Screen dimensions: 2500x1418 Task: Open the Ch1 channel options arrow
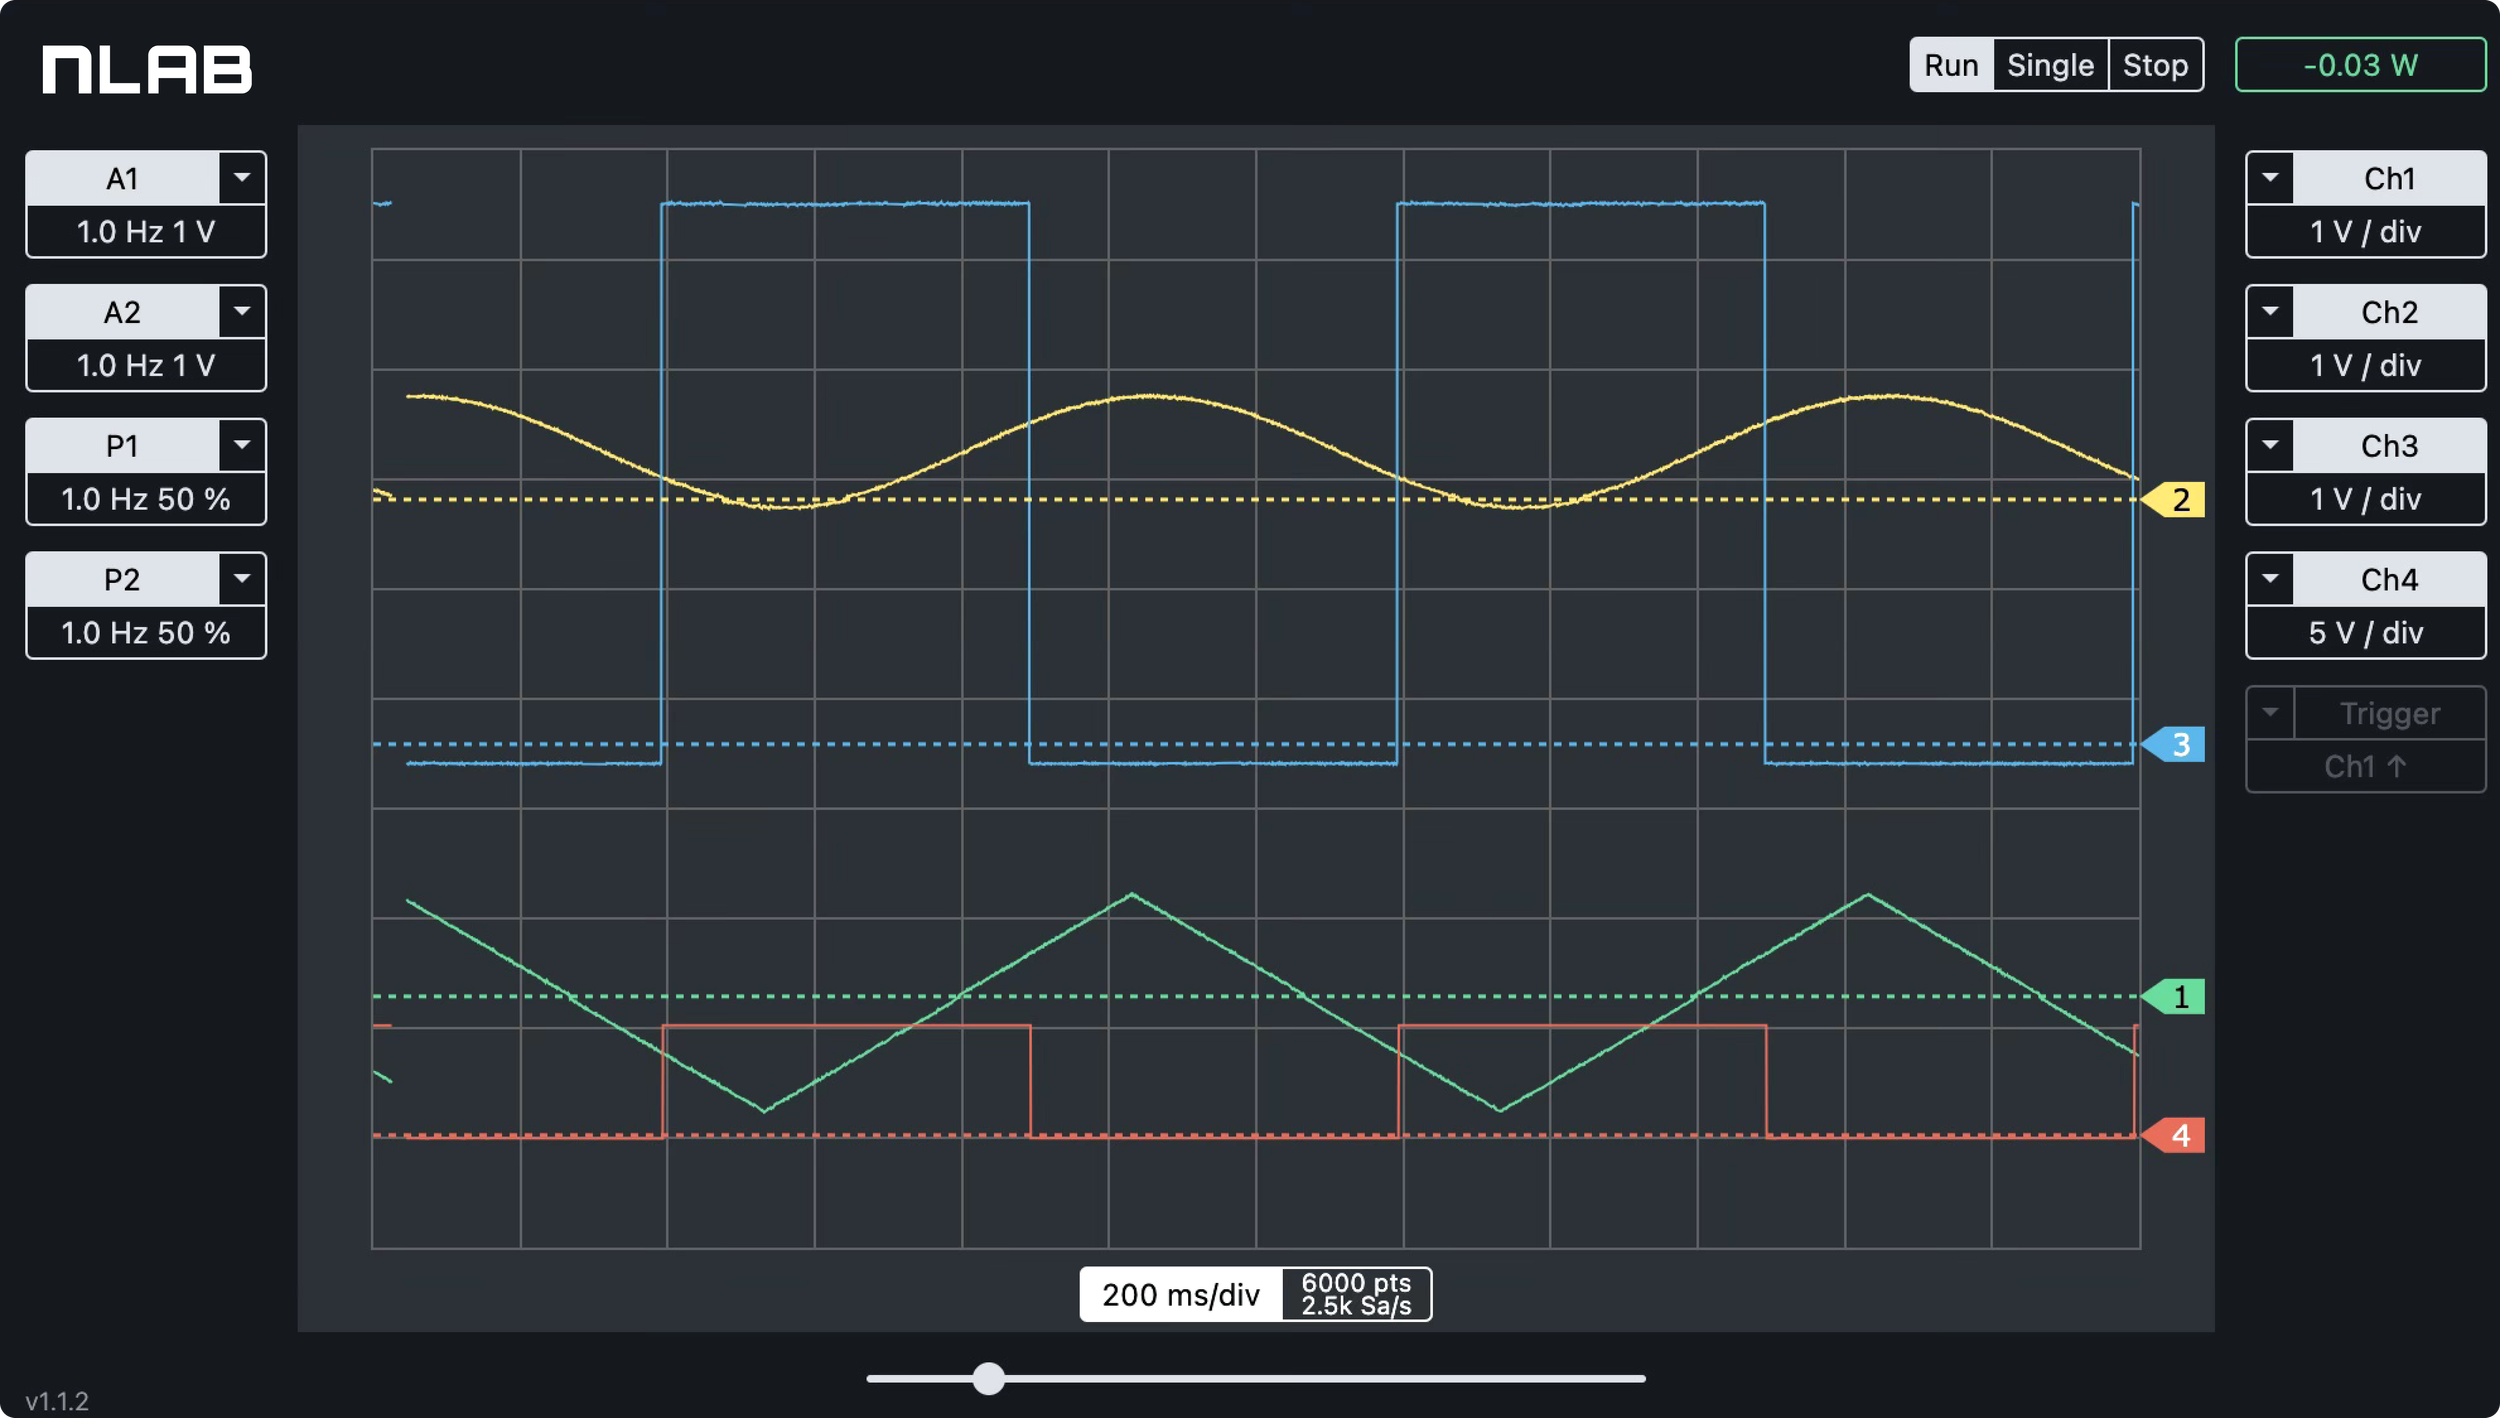point(2270,178)
